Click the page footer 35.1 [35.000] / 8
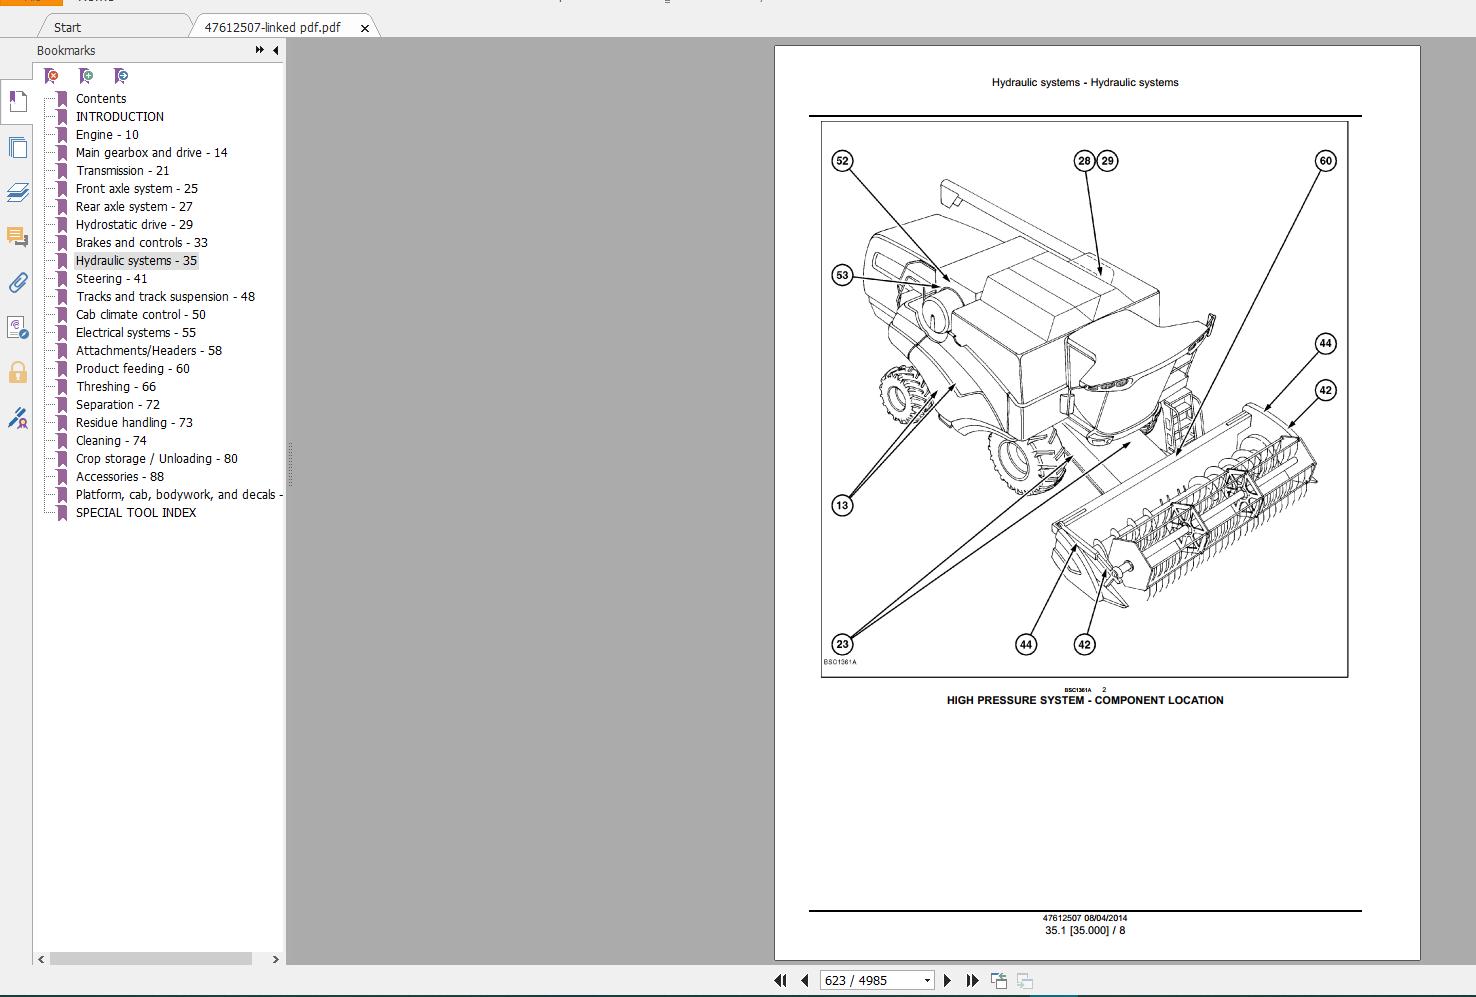Screen dimensions: 1476x997 point(1085,930)
